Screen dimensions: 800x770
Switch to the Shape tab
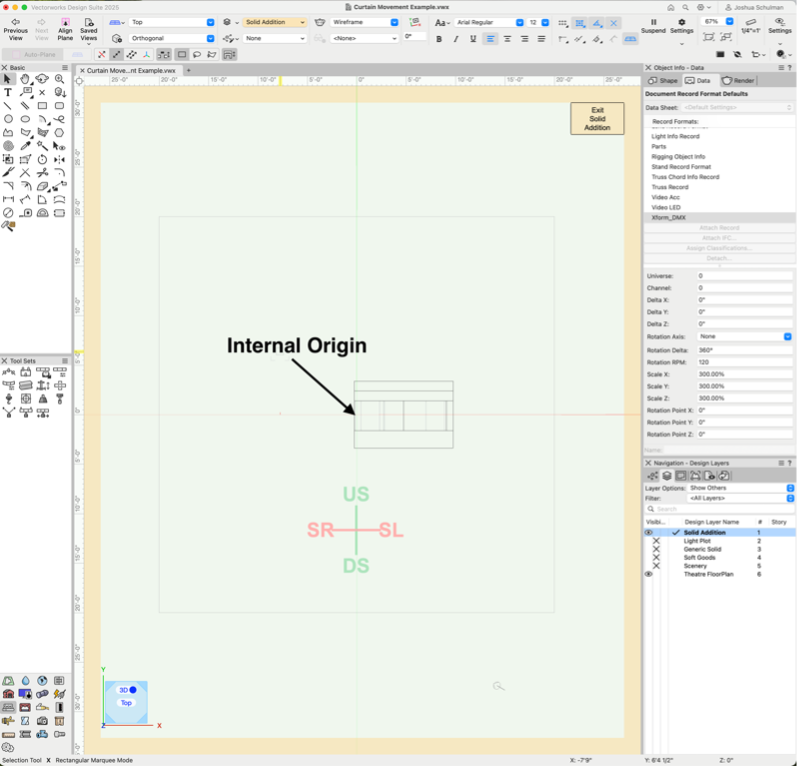[x=663, y=80]
